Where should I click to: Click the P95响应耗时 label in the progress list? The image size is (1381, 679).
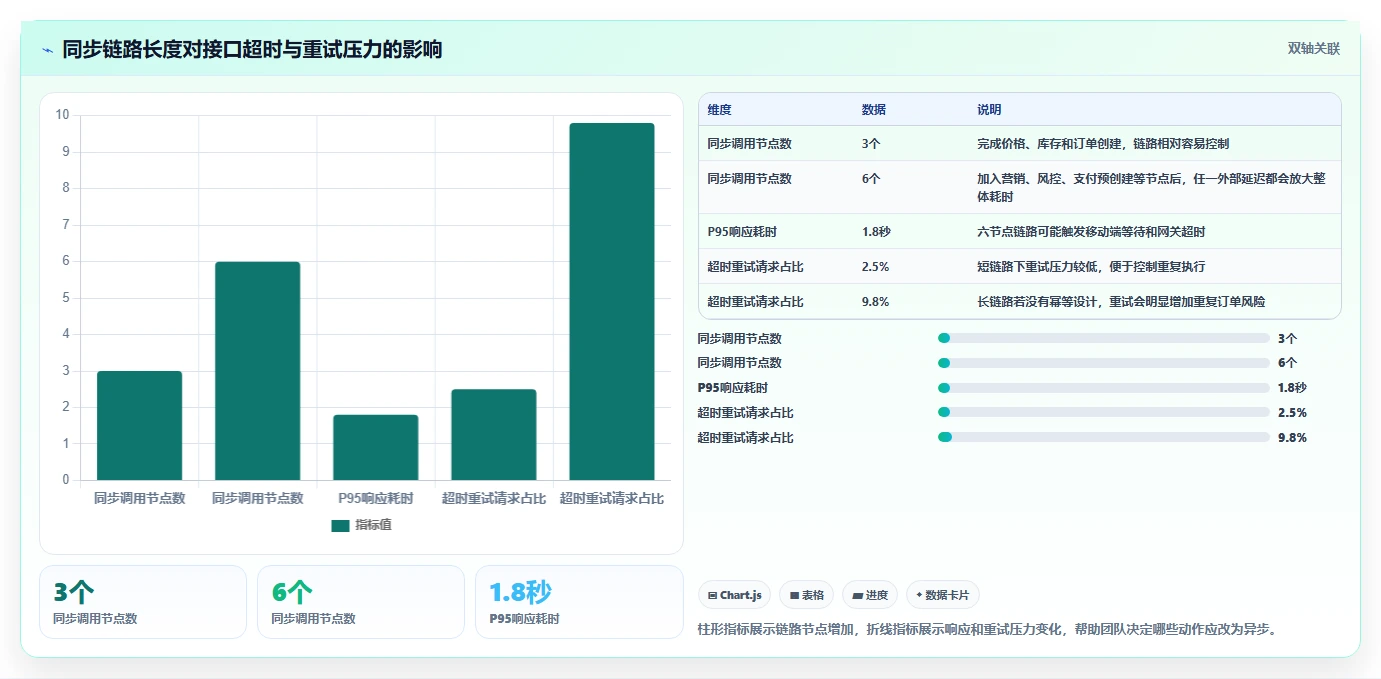[x=733, y=388]
